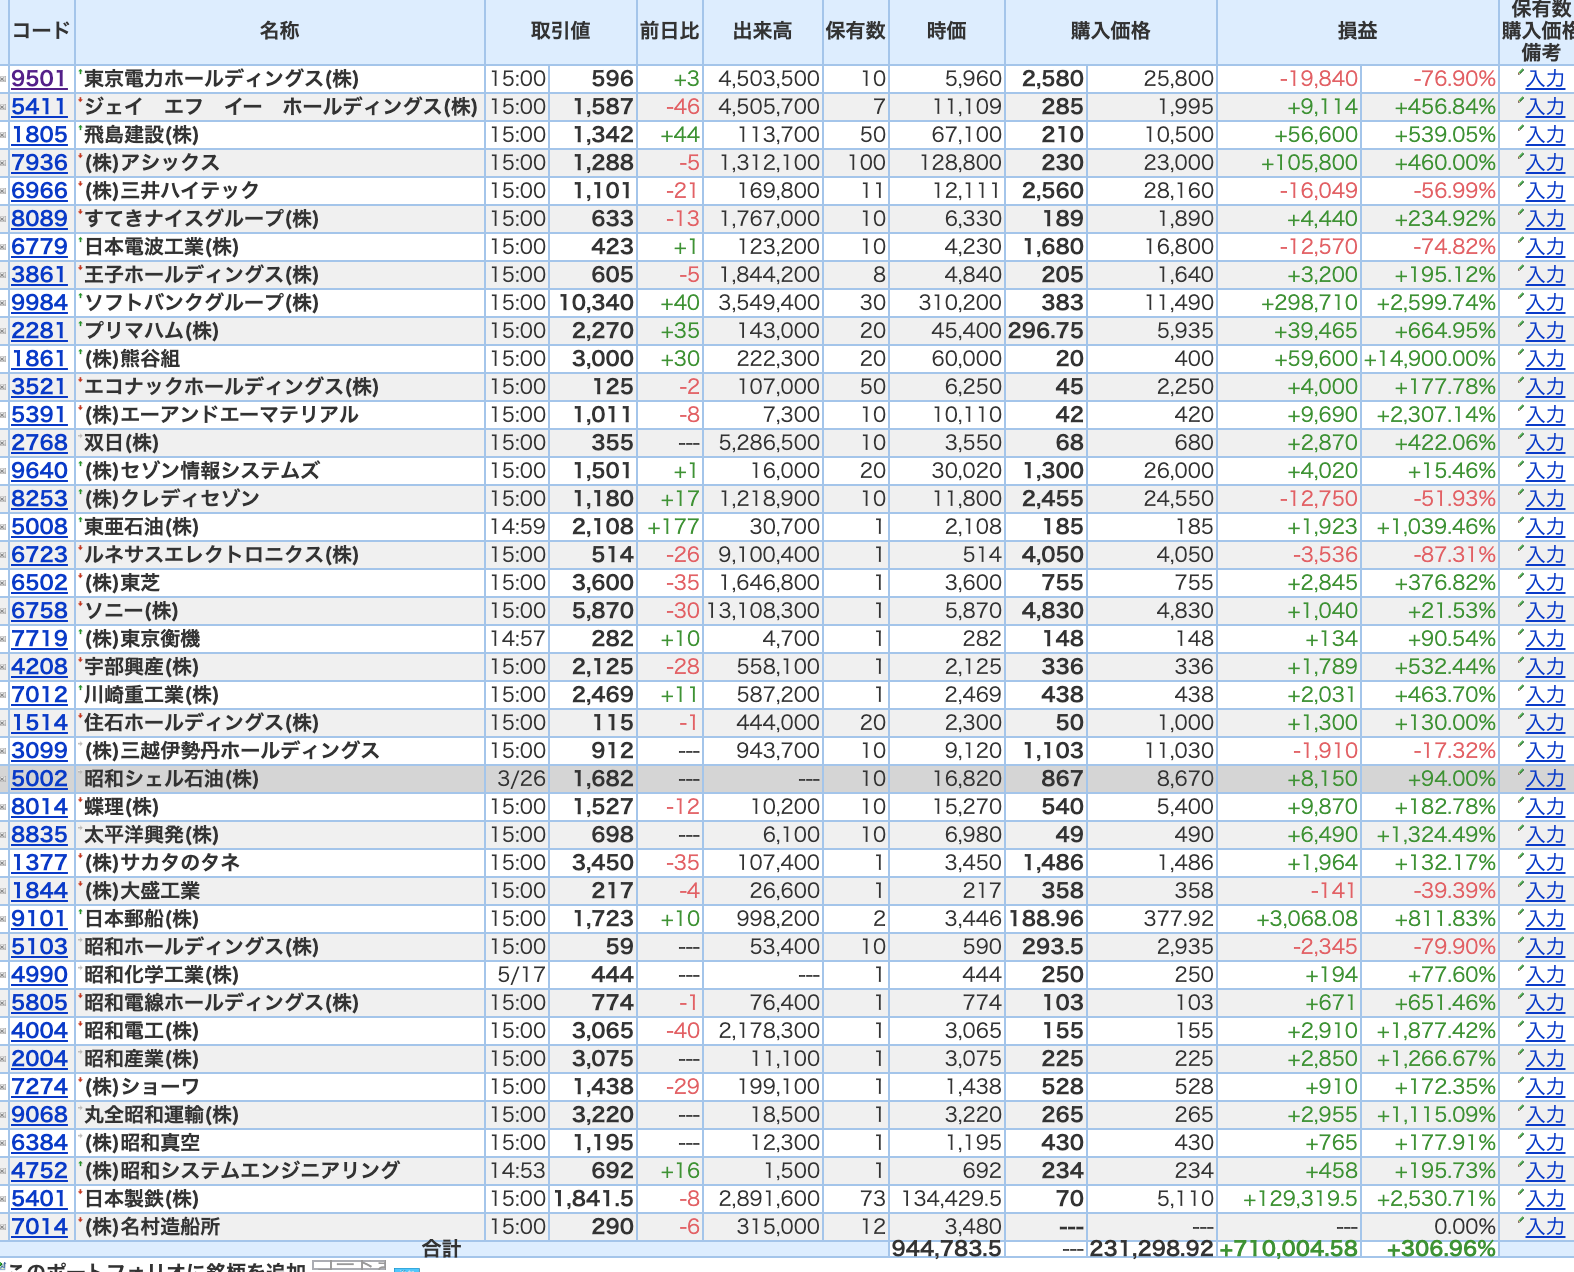Image resolution: width=1574 pixels, height=1272 pixels.
Task: Click 入力 link in 飛島建設 row
Action: pyautogui.click(x=1545, y=135)
